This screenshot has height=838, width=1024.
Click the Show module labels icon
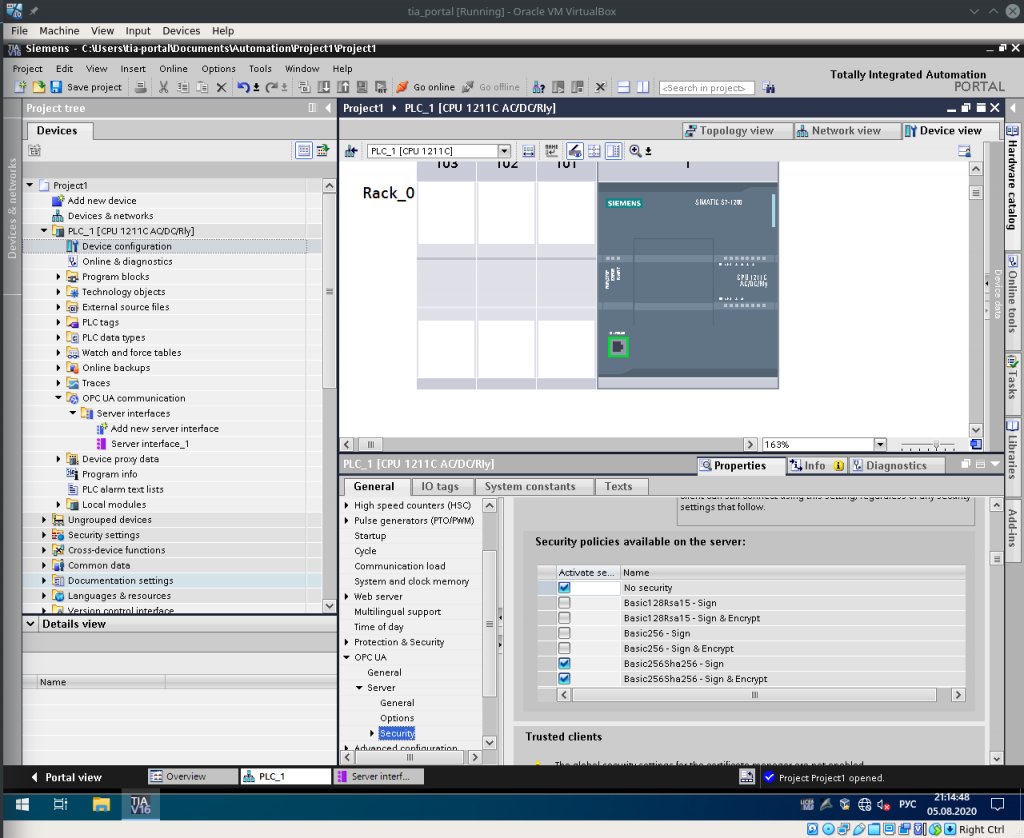click(x=551, y=151)
